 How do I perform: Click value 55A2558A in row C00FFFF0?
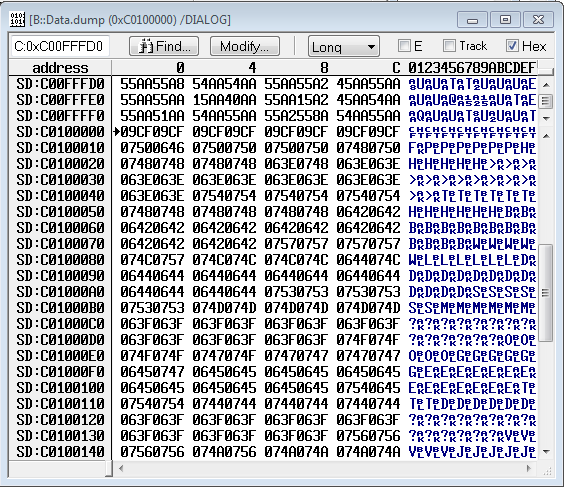point(296,116)
